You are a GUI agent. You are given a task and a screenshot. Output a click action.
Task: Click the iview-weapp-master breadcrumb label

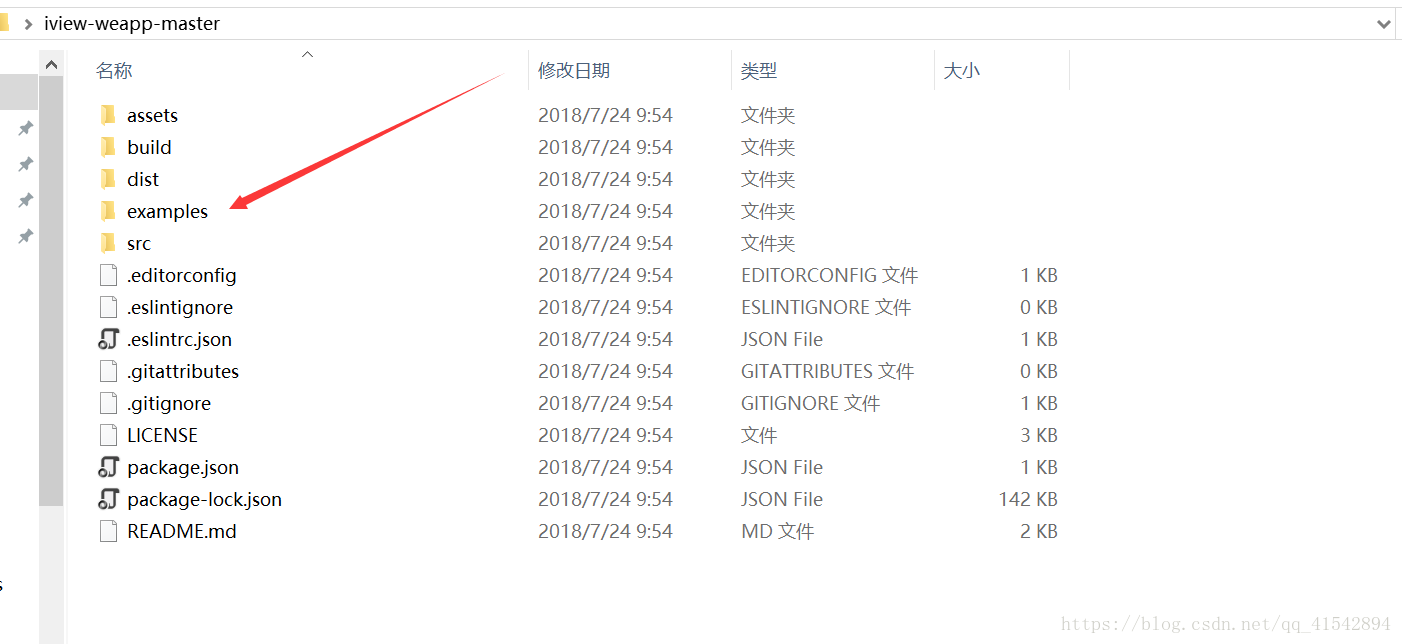click(132, 23)
